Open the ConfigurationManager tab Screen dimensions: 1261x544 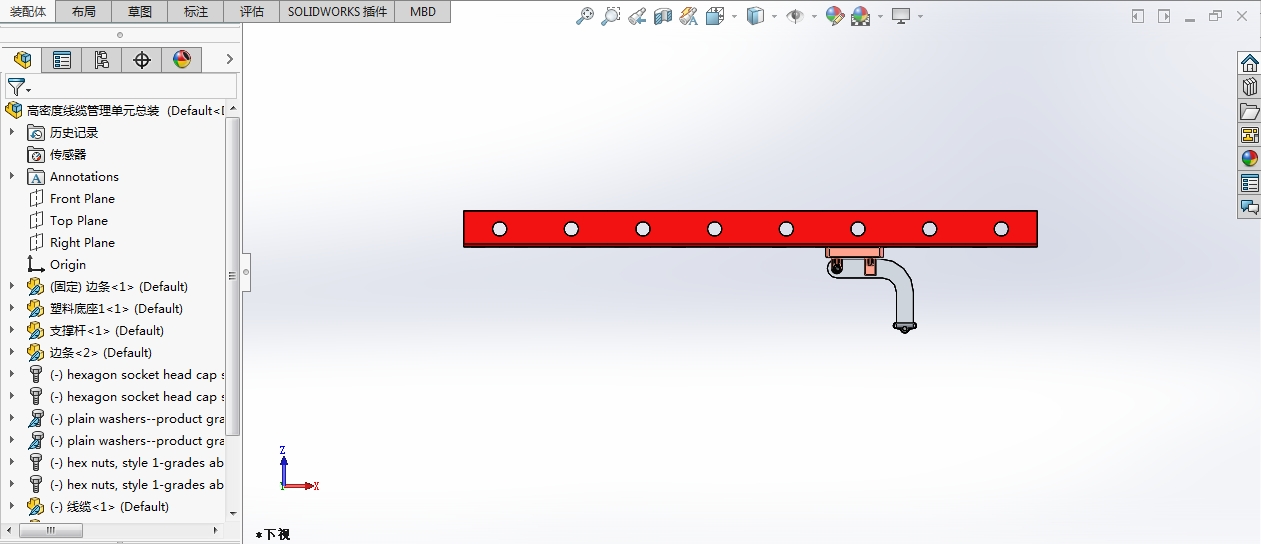pos(102,60)
